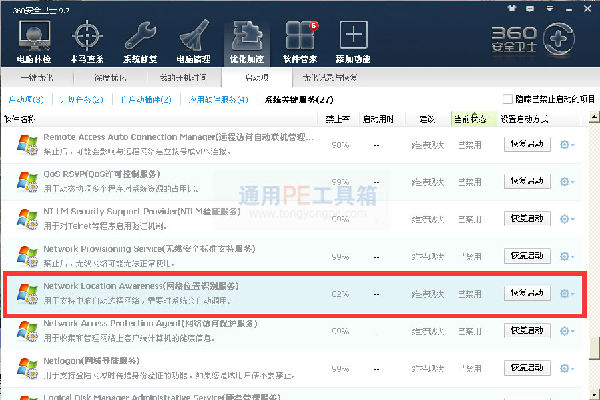Viewport: 600px width, 400px height.
Task: Open gear dropdown for Network Access Protection Agent
Action: click(x=567, y=331)
